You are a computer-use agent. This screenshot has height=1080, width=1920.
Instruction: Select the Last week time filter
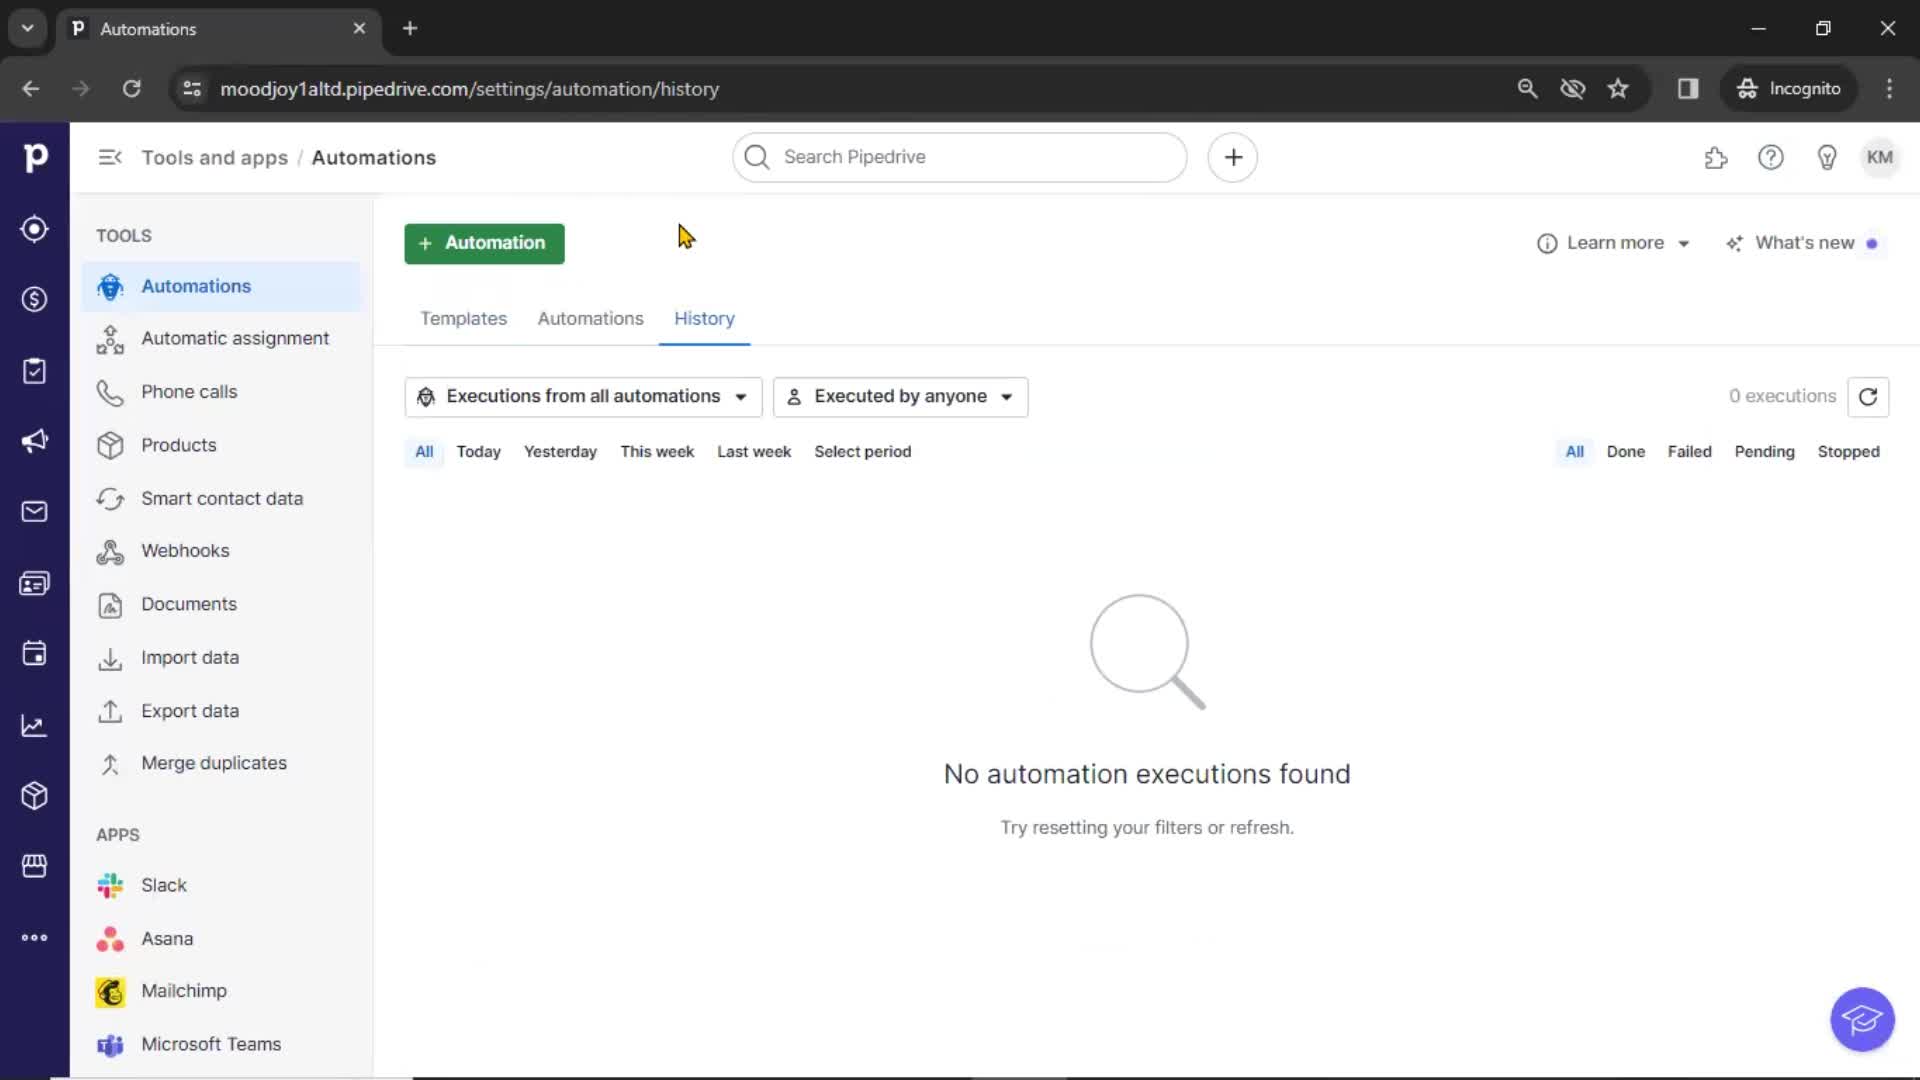pos(753,451)
